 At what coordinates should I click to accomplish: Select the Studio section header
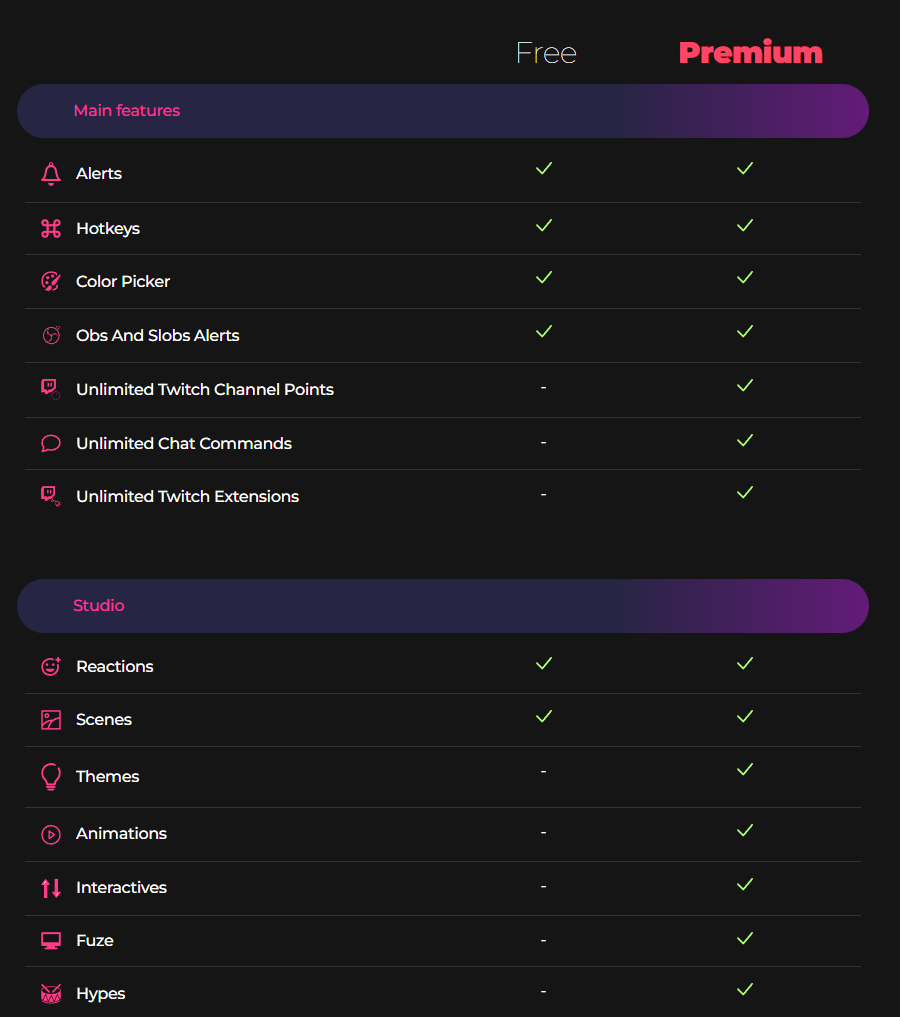click(x=443, y=606)
